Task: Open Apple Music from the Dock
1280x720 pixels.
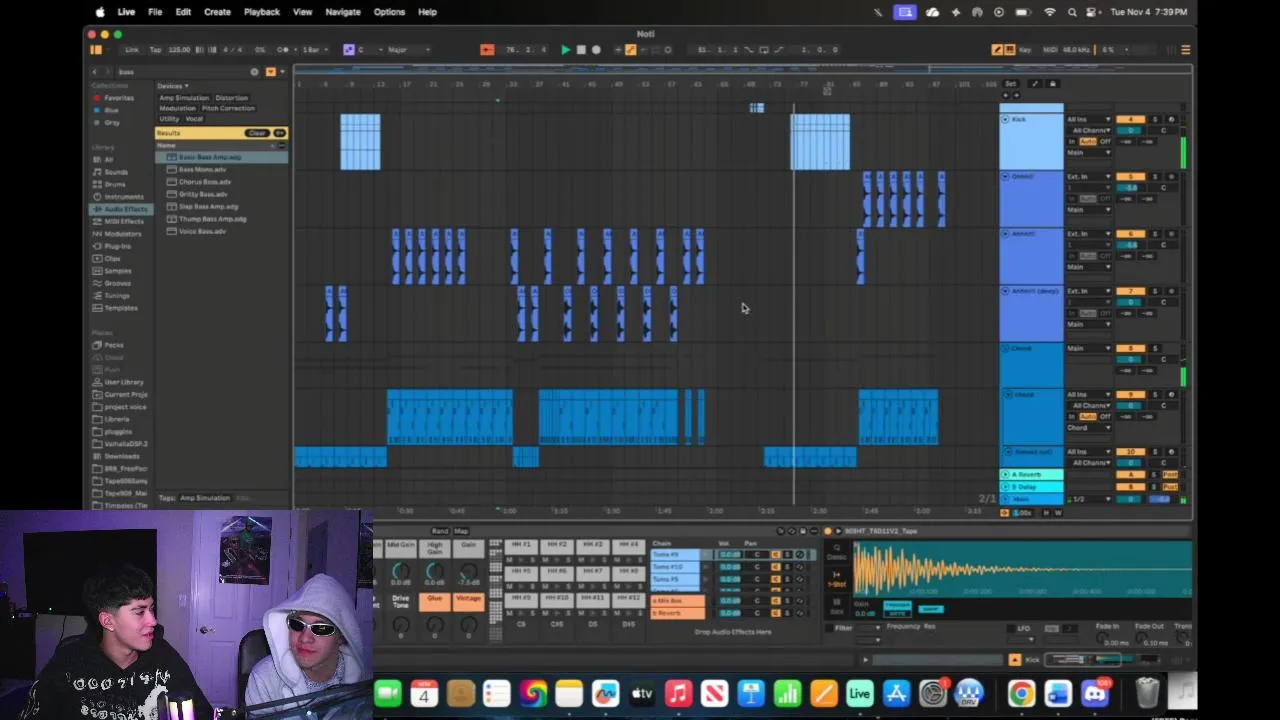Action: point(678,693)
